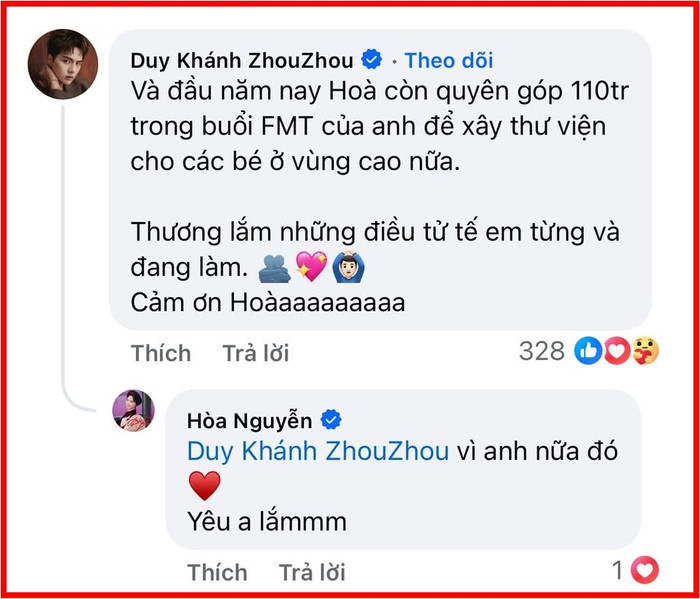Click the sparkling pink heart emoji in comment
The height and width of the screenshot is (599, 700).
pyautogui.click(x=312, y=266)
